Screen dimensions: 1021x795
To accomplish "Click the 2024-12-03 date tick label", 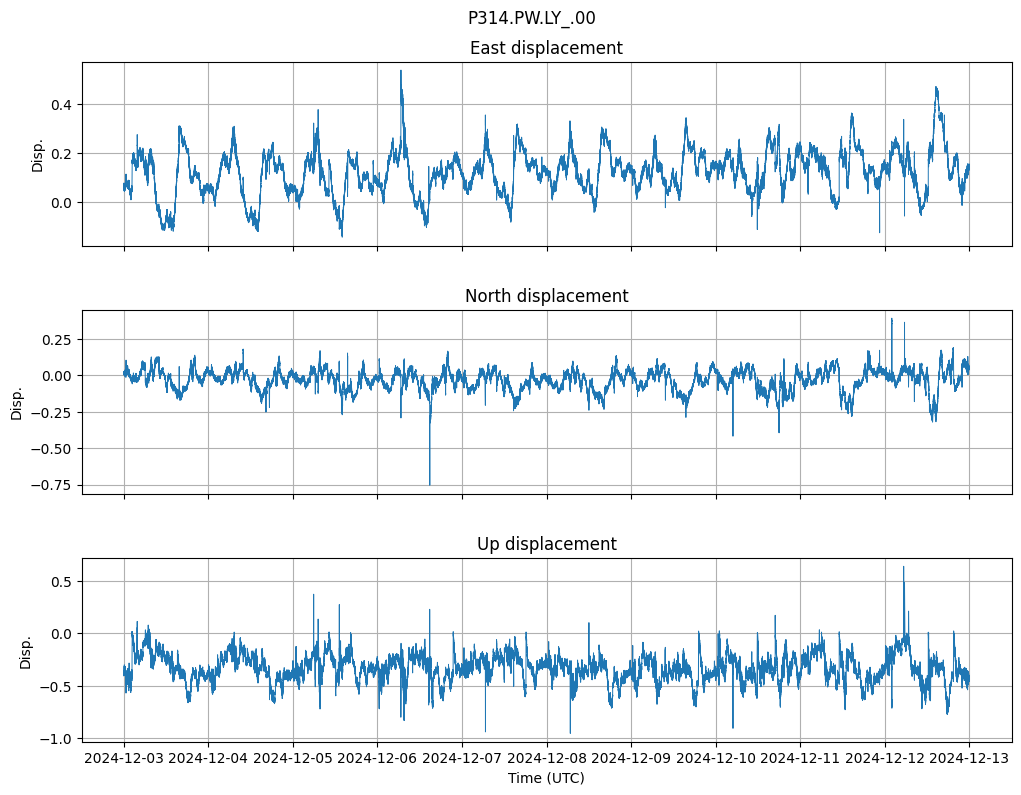I will point(124,758).
